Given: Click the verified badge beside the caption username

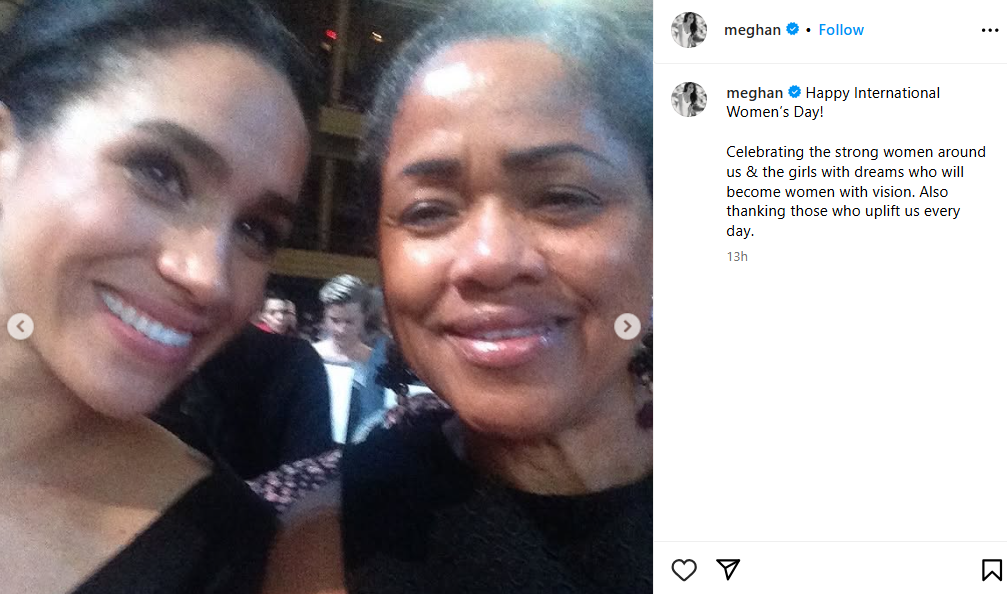Looking at the screenshot, I should coord(795,93).
